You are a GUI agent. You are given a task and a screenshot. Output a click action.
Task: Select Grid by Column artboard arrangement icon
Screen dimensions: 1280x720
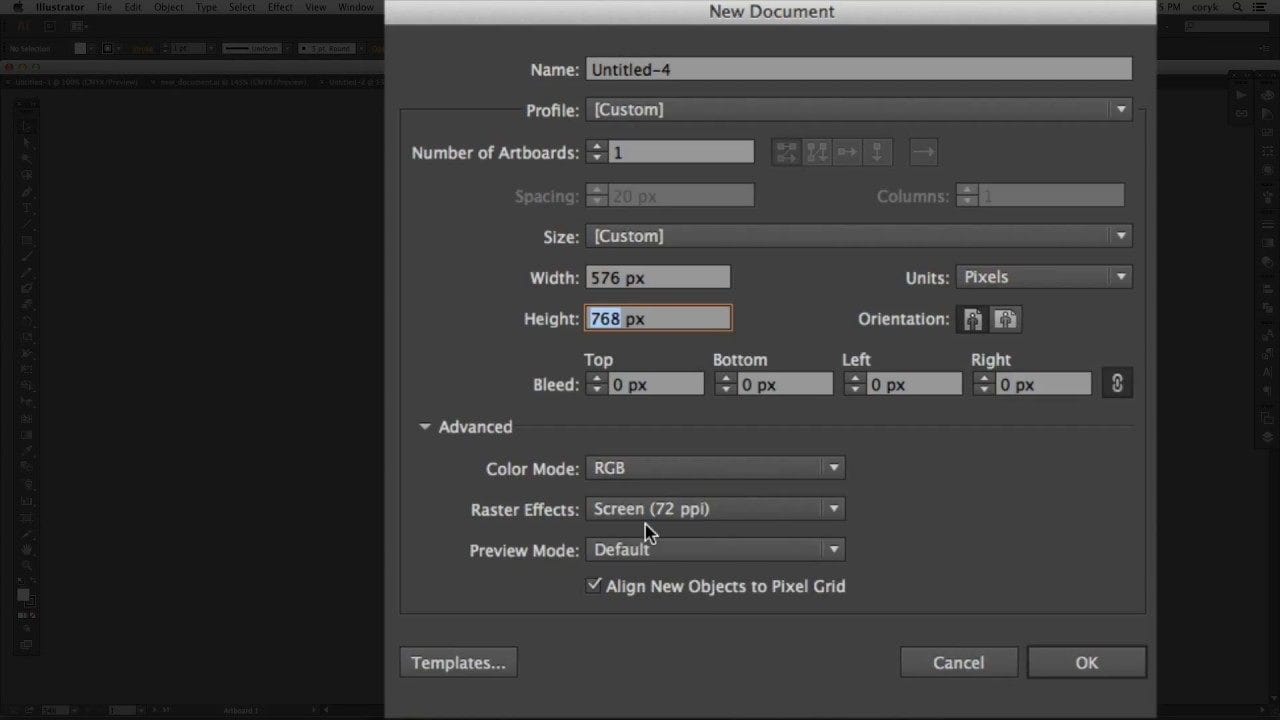817,152
